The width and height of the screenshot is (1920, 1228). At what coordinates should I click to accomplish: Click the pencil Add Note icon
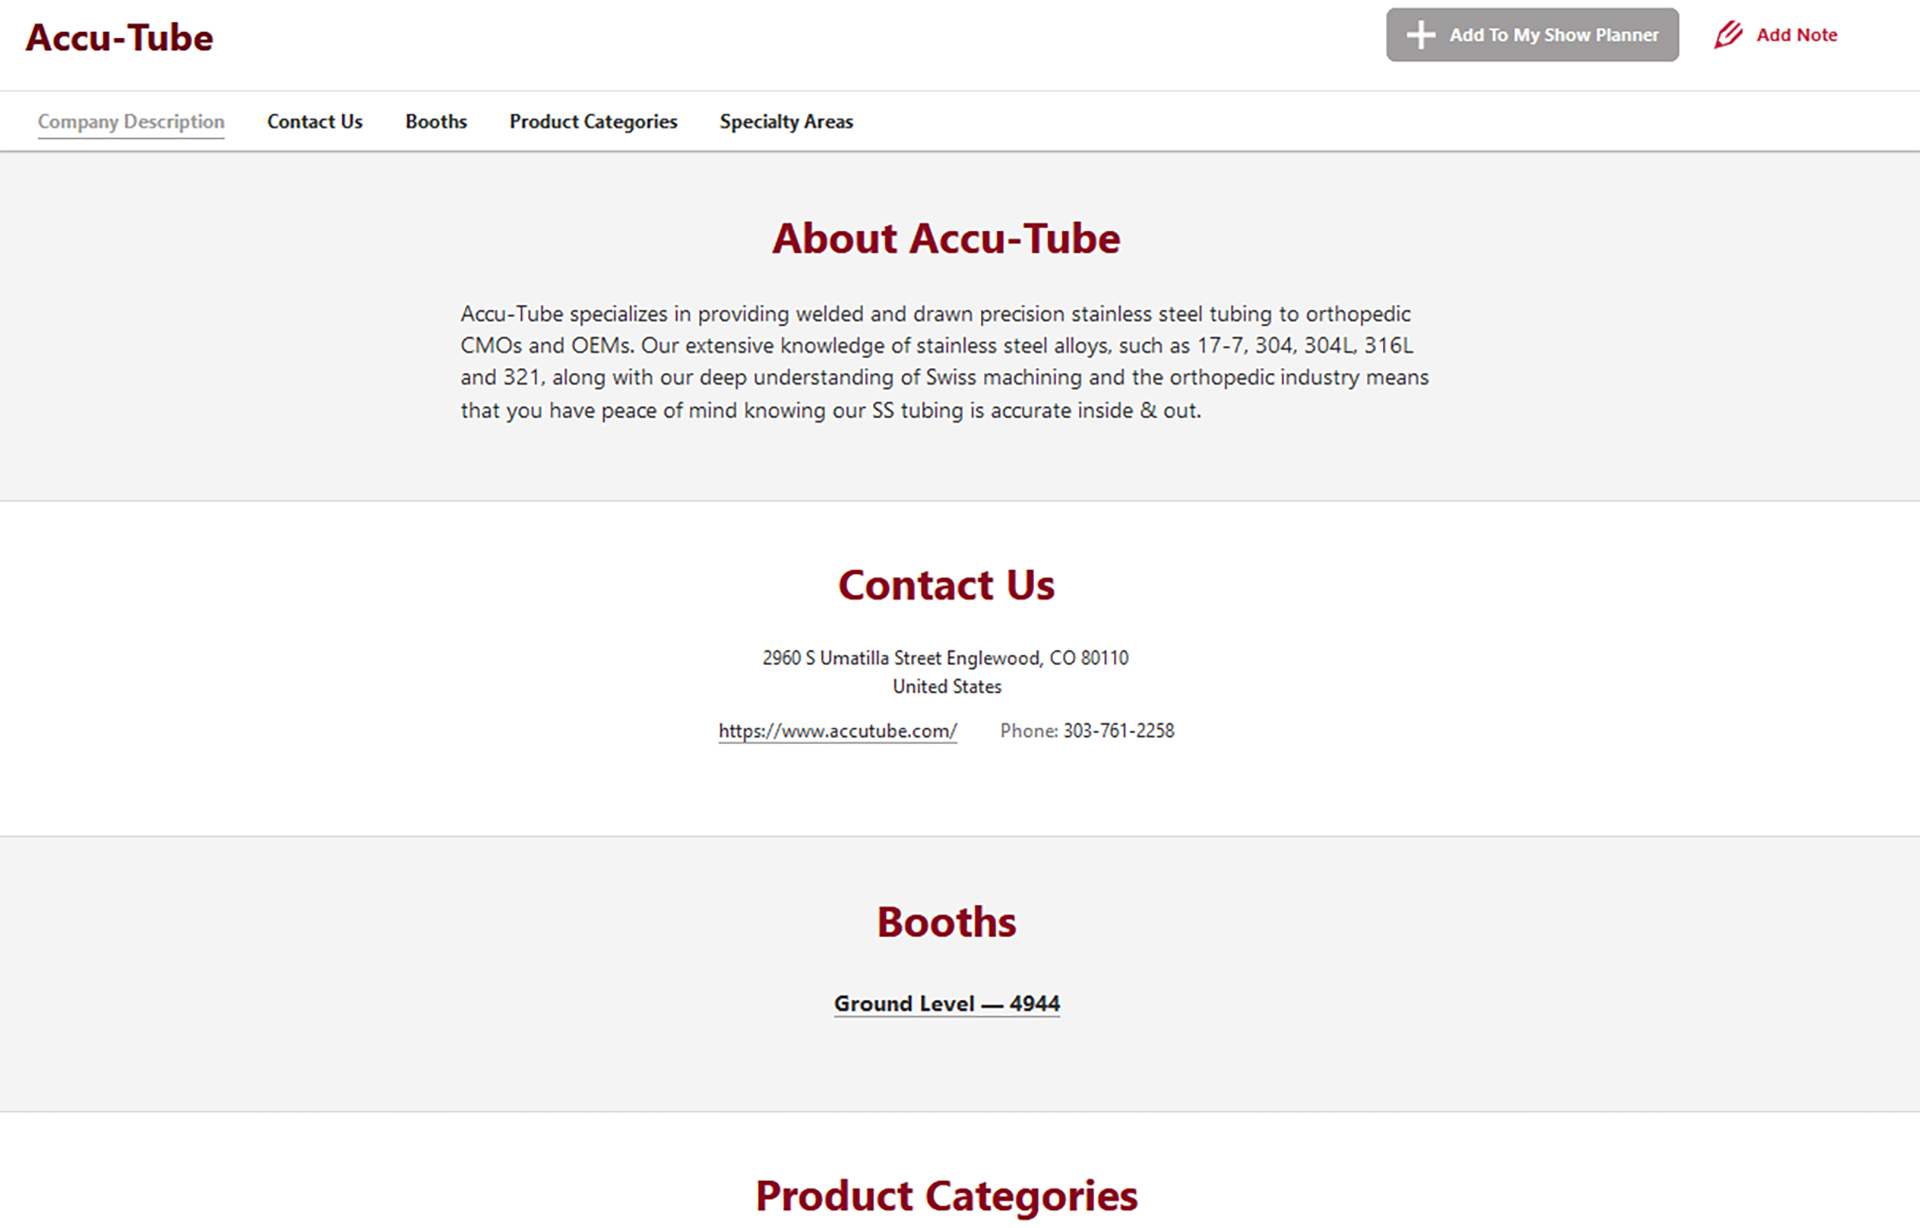(1727, 35)
